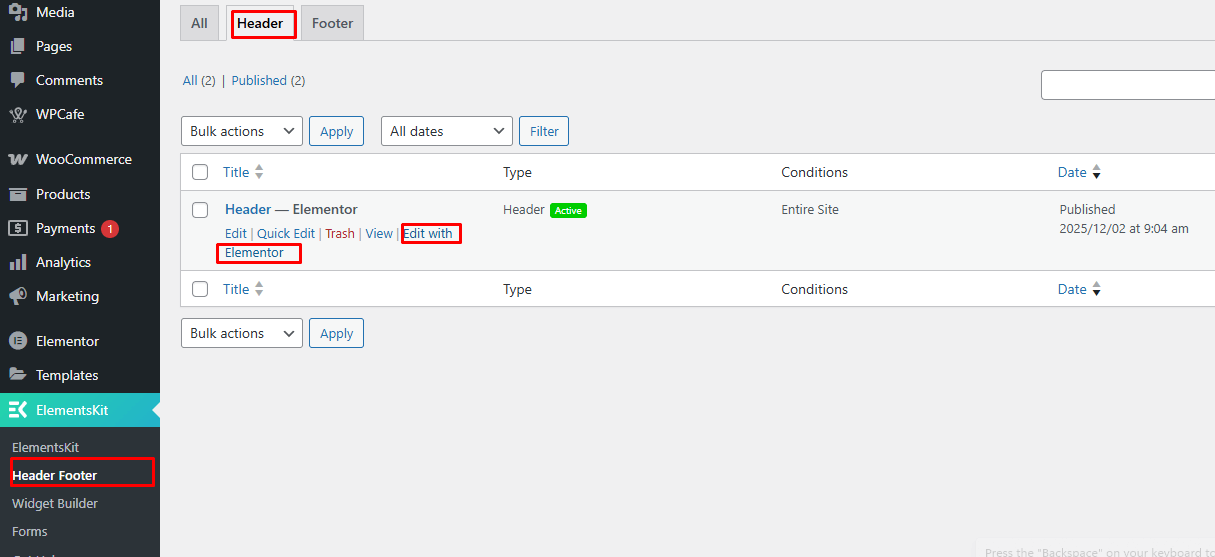Viewport: 1215px width, 557px height.
Task: Open the bottom Bulk actions dropdown
Action: 241,333
